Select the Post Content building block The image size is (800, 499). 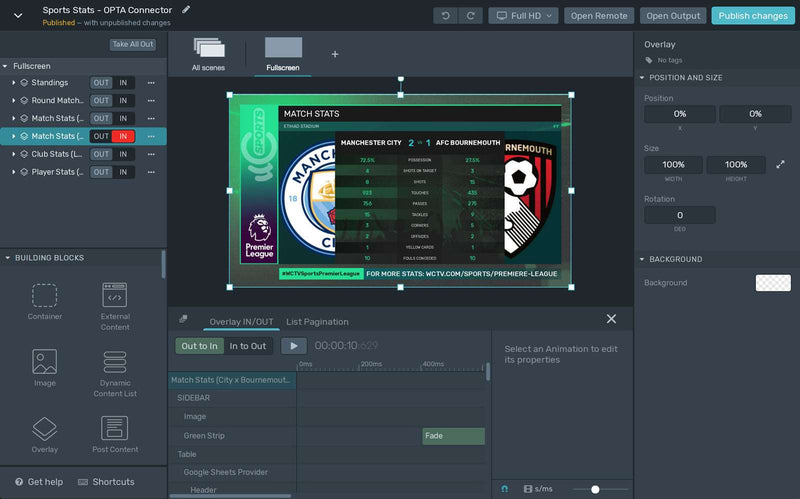[115, 434]
